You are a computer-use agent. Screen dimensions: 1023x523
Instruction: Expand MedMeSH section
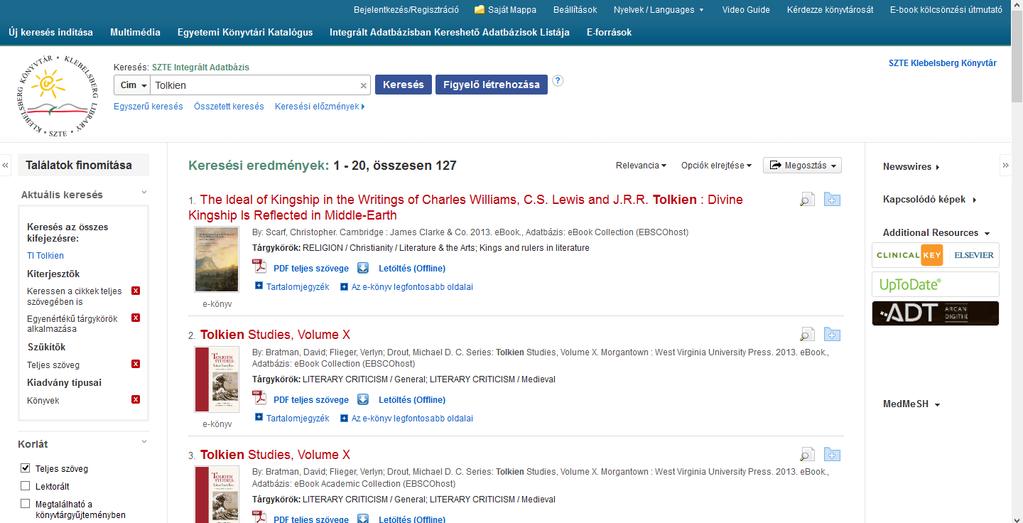point(911,404)
